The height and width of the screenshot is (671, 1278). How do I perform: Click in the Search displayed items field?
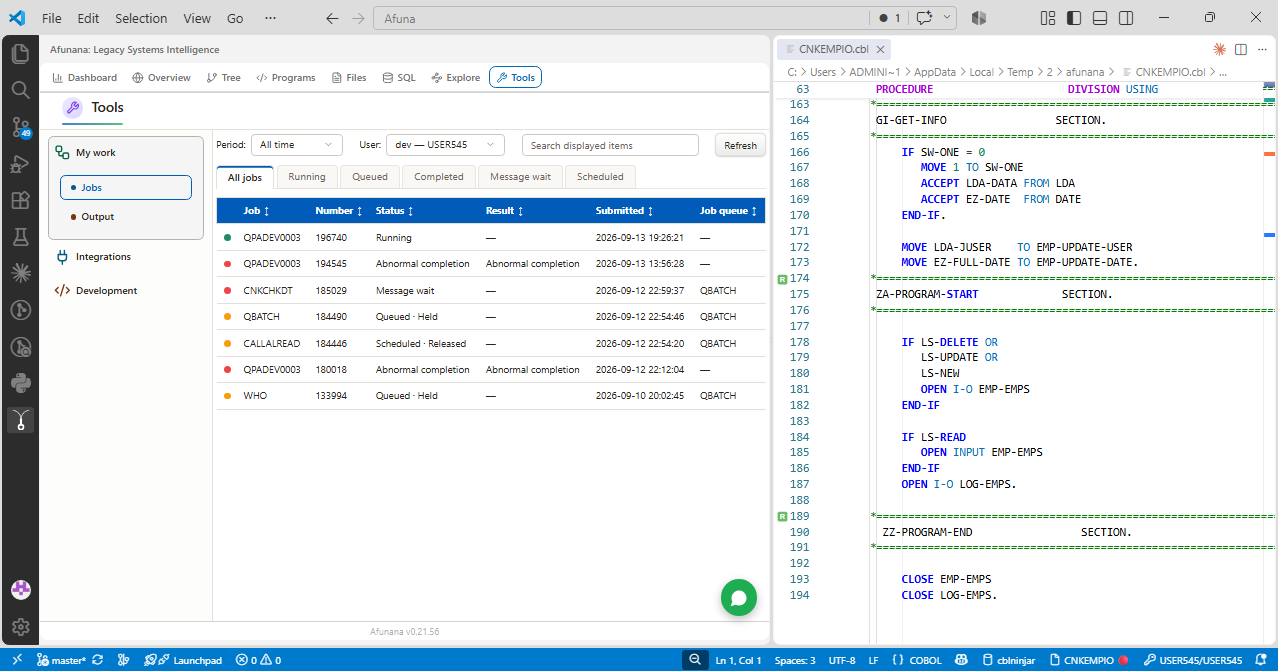click(610, 145)
